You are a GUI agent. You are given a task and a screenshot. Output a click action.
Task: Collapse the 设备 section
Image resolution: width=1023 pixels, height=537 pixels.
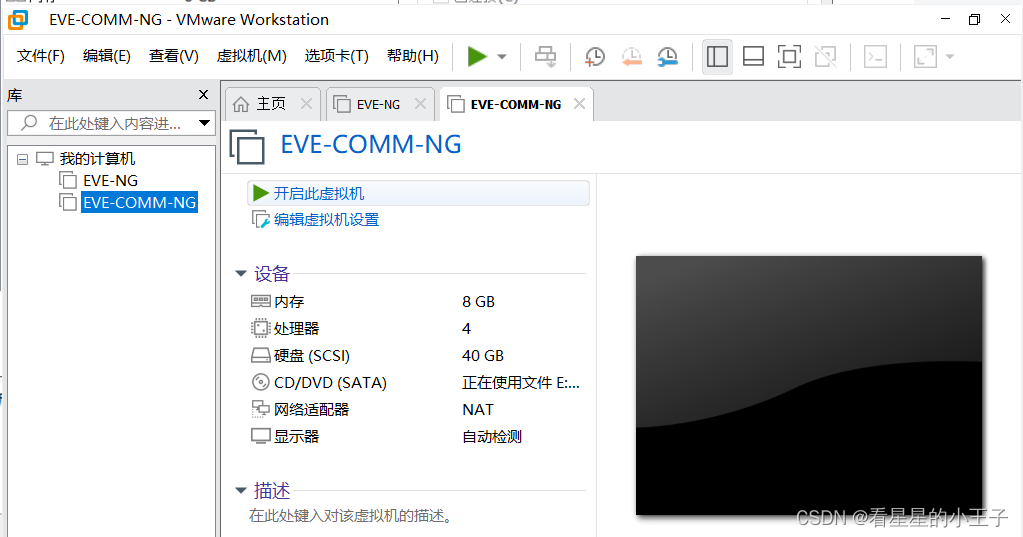[241, 273]
